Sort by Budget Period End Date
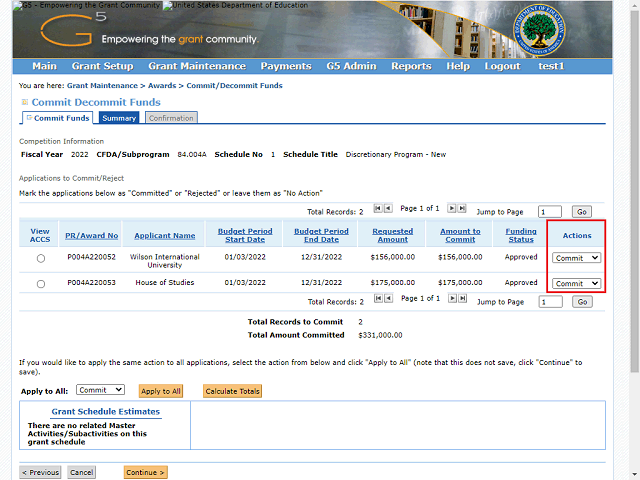640x480 pixels. click(321, 235)
